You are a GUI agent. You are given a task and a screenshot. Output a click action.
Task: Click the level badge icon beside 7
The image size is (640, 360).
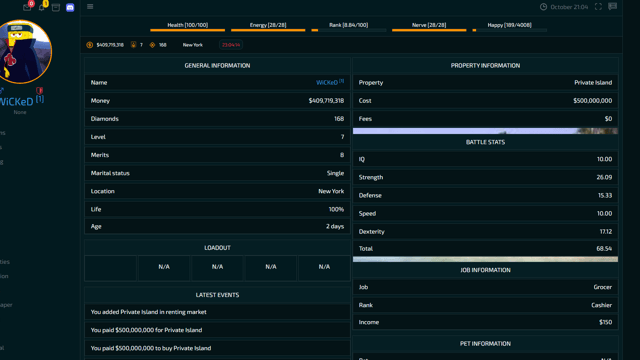(133, 45)
